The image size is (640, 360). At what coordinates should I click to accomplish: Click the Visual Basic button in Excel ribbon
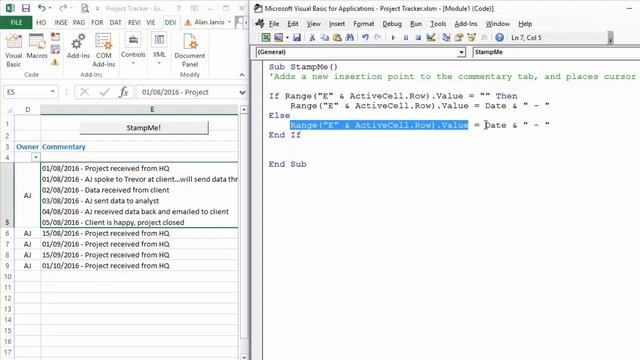point(13,51)
